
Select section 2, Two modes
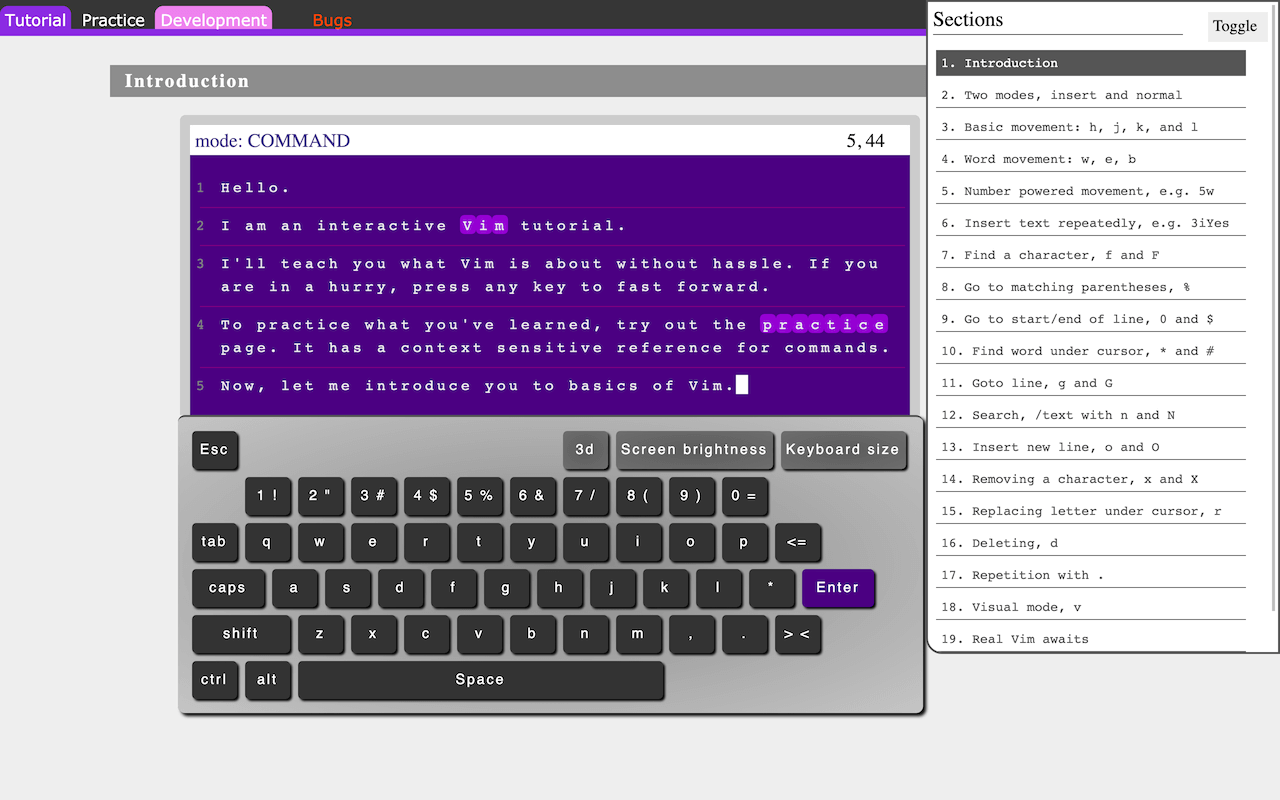(x=1090, y=94)
